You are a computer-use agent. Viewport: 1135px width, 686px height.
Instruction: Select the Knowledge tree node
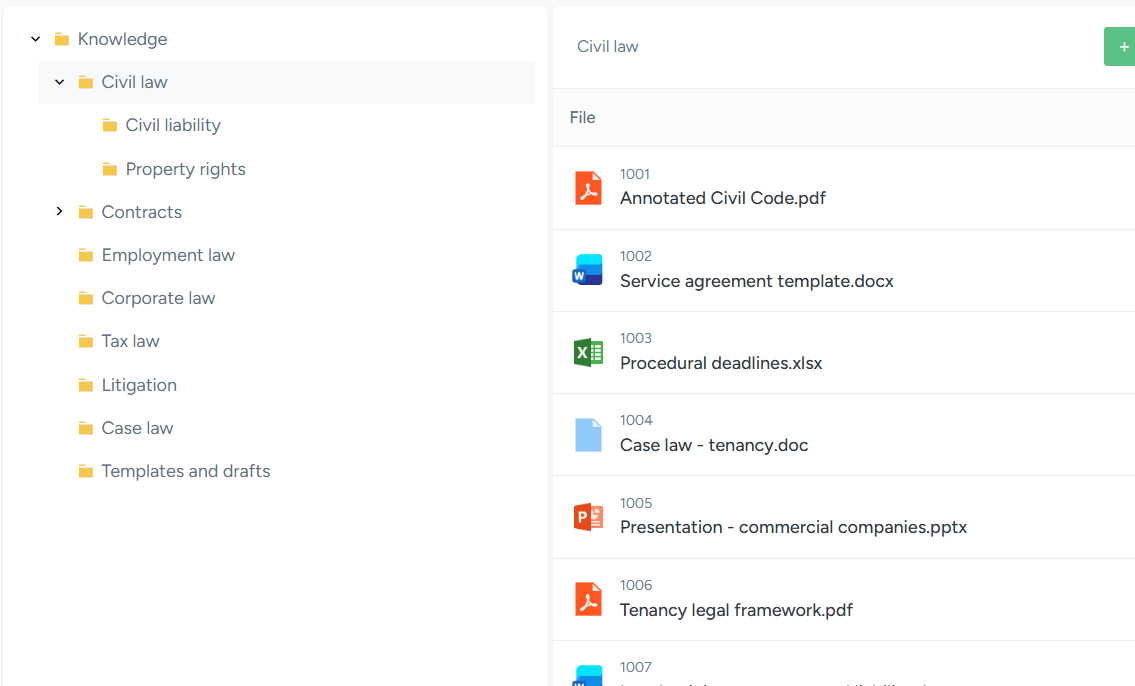pyautogui.click(x=122, y=39)
